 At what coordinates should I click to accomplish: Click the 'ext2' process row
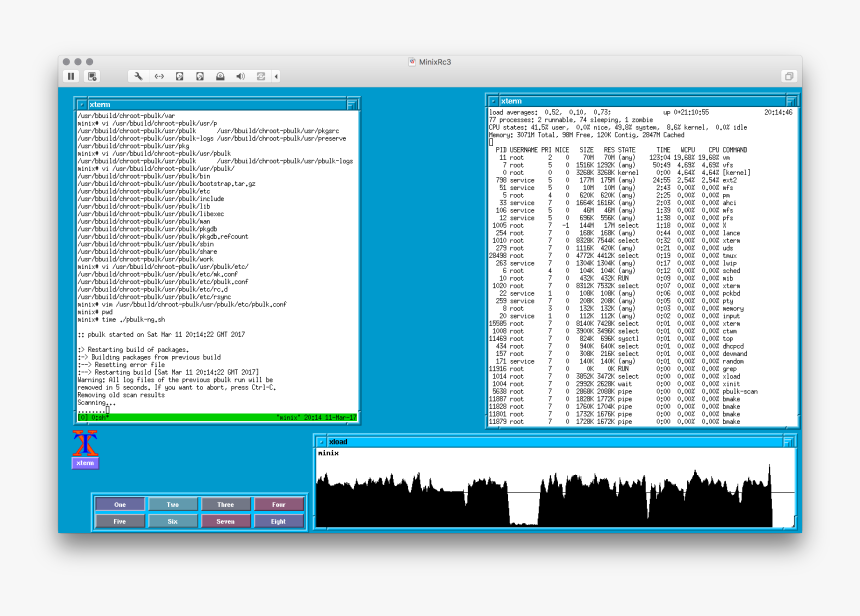click(x=615, y=180)
